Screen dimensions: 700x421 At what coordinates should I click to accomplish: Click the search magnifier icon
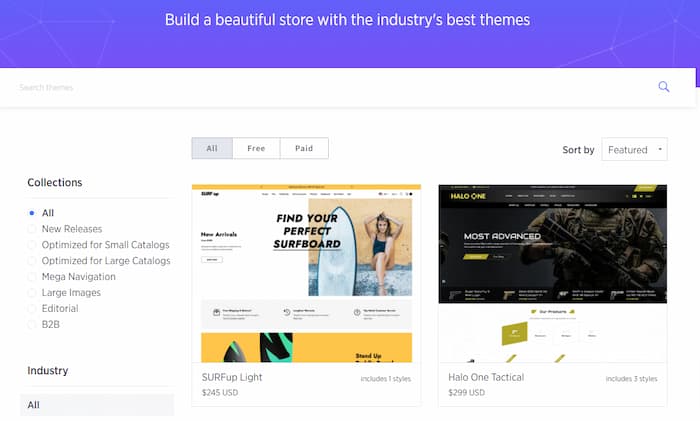[664, 87]
